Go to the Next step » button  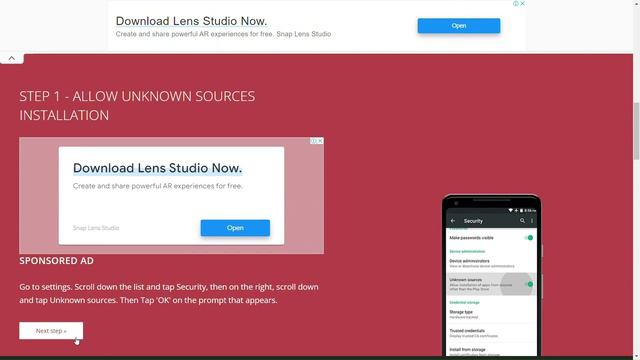point(51,331)
